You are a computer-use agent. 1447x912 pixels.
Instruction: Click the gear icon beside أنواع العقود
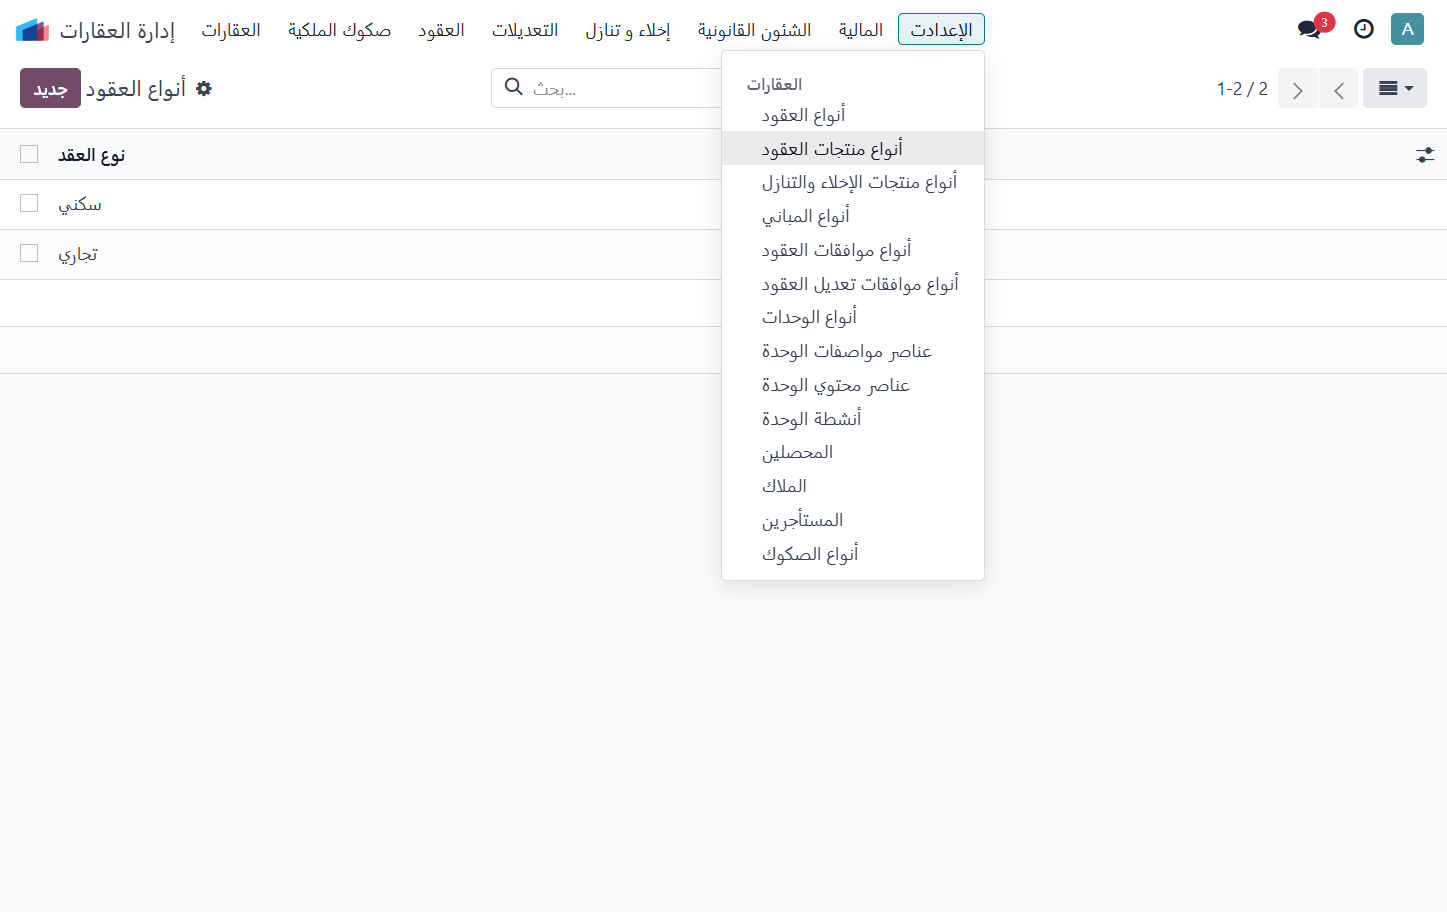[204, 89]
